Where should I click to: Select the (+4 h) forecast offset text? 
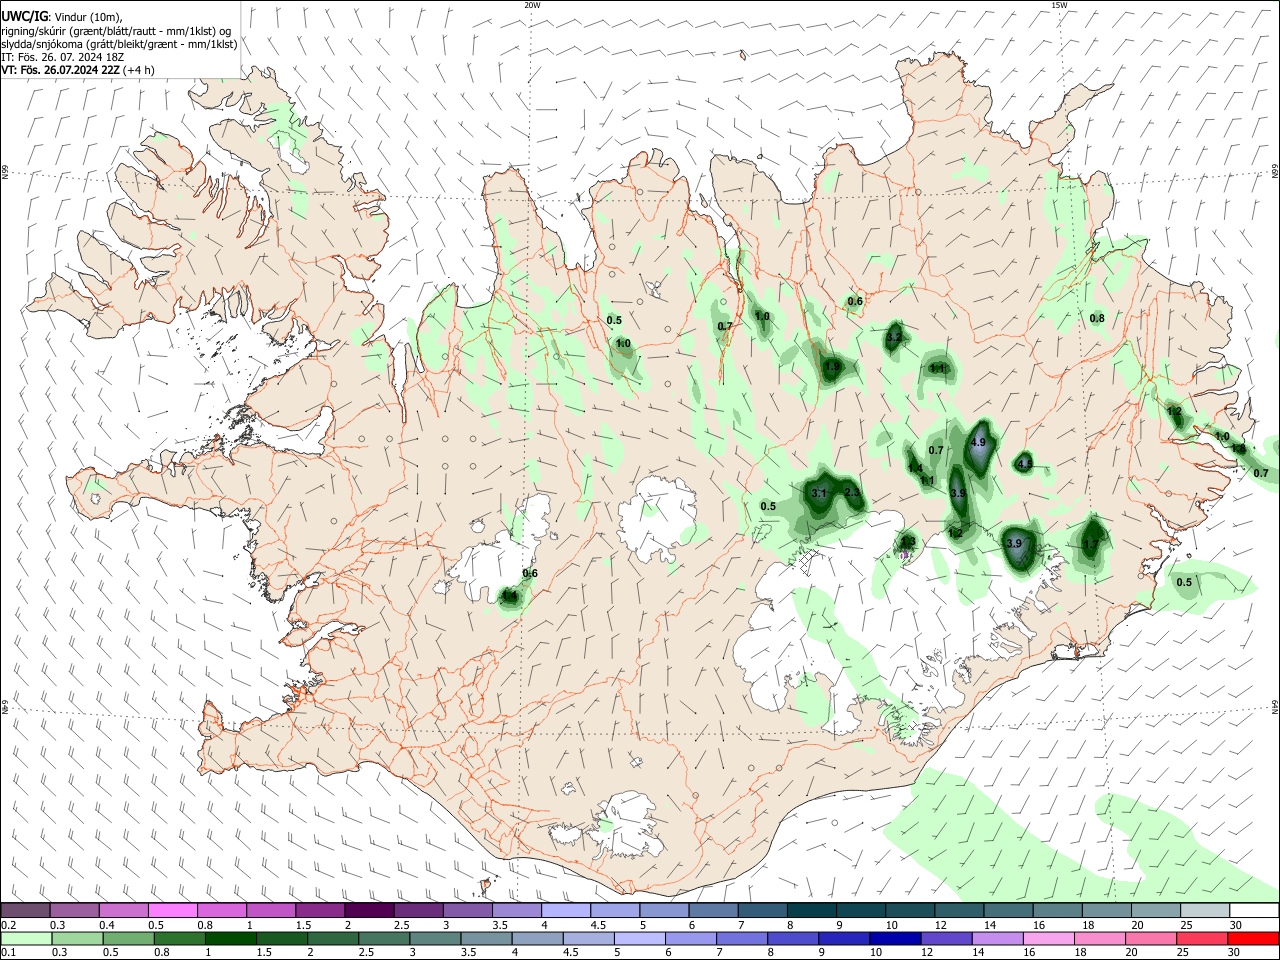tap(138, 70)
